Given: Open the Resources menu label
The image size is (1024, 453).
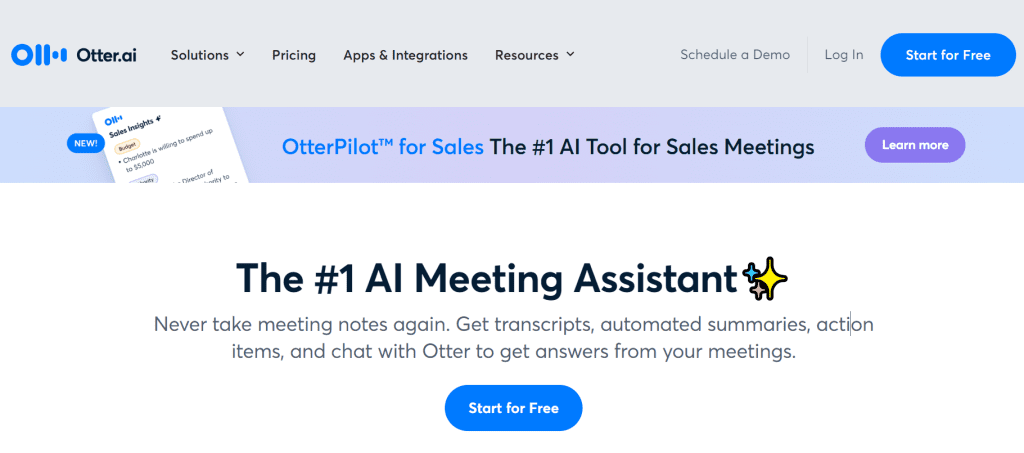Looking at the screenshot, I should point(527,55).
